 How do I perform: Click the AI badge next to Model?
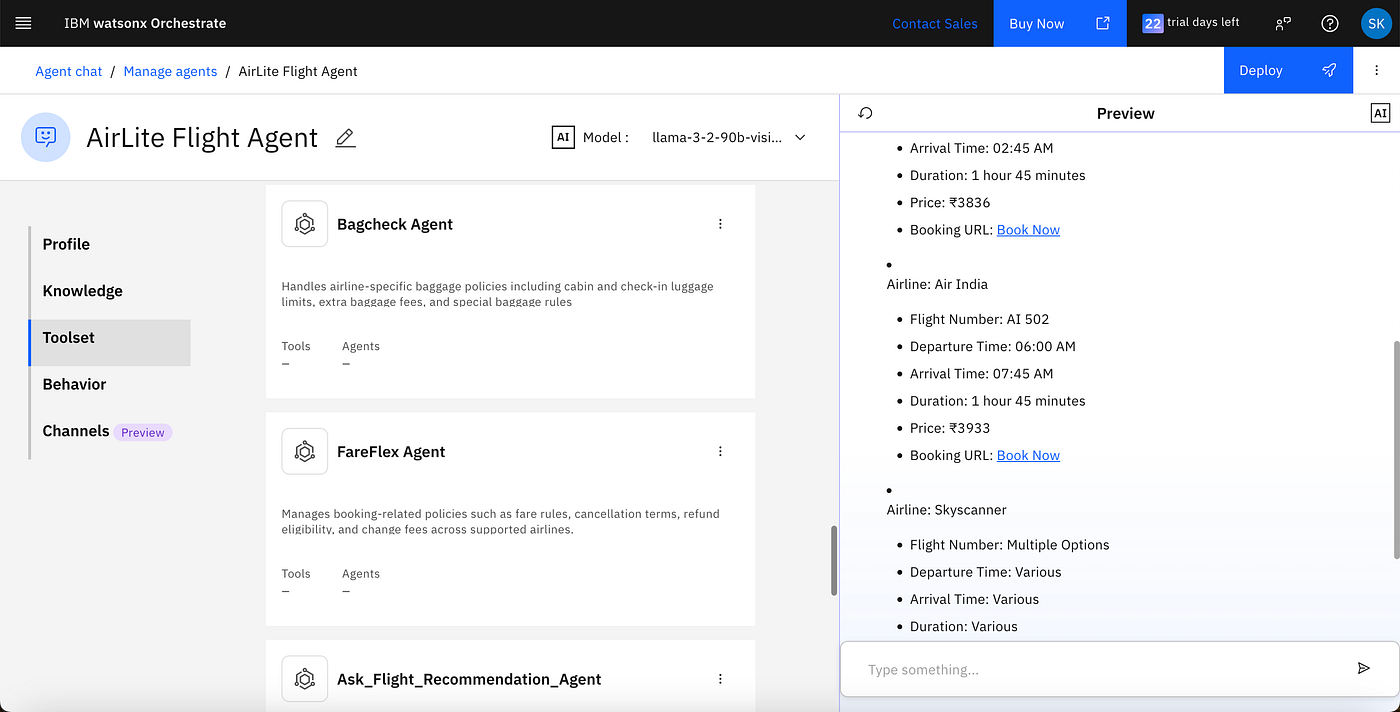point(563,137)
